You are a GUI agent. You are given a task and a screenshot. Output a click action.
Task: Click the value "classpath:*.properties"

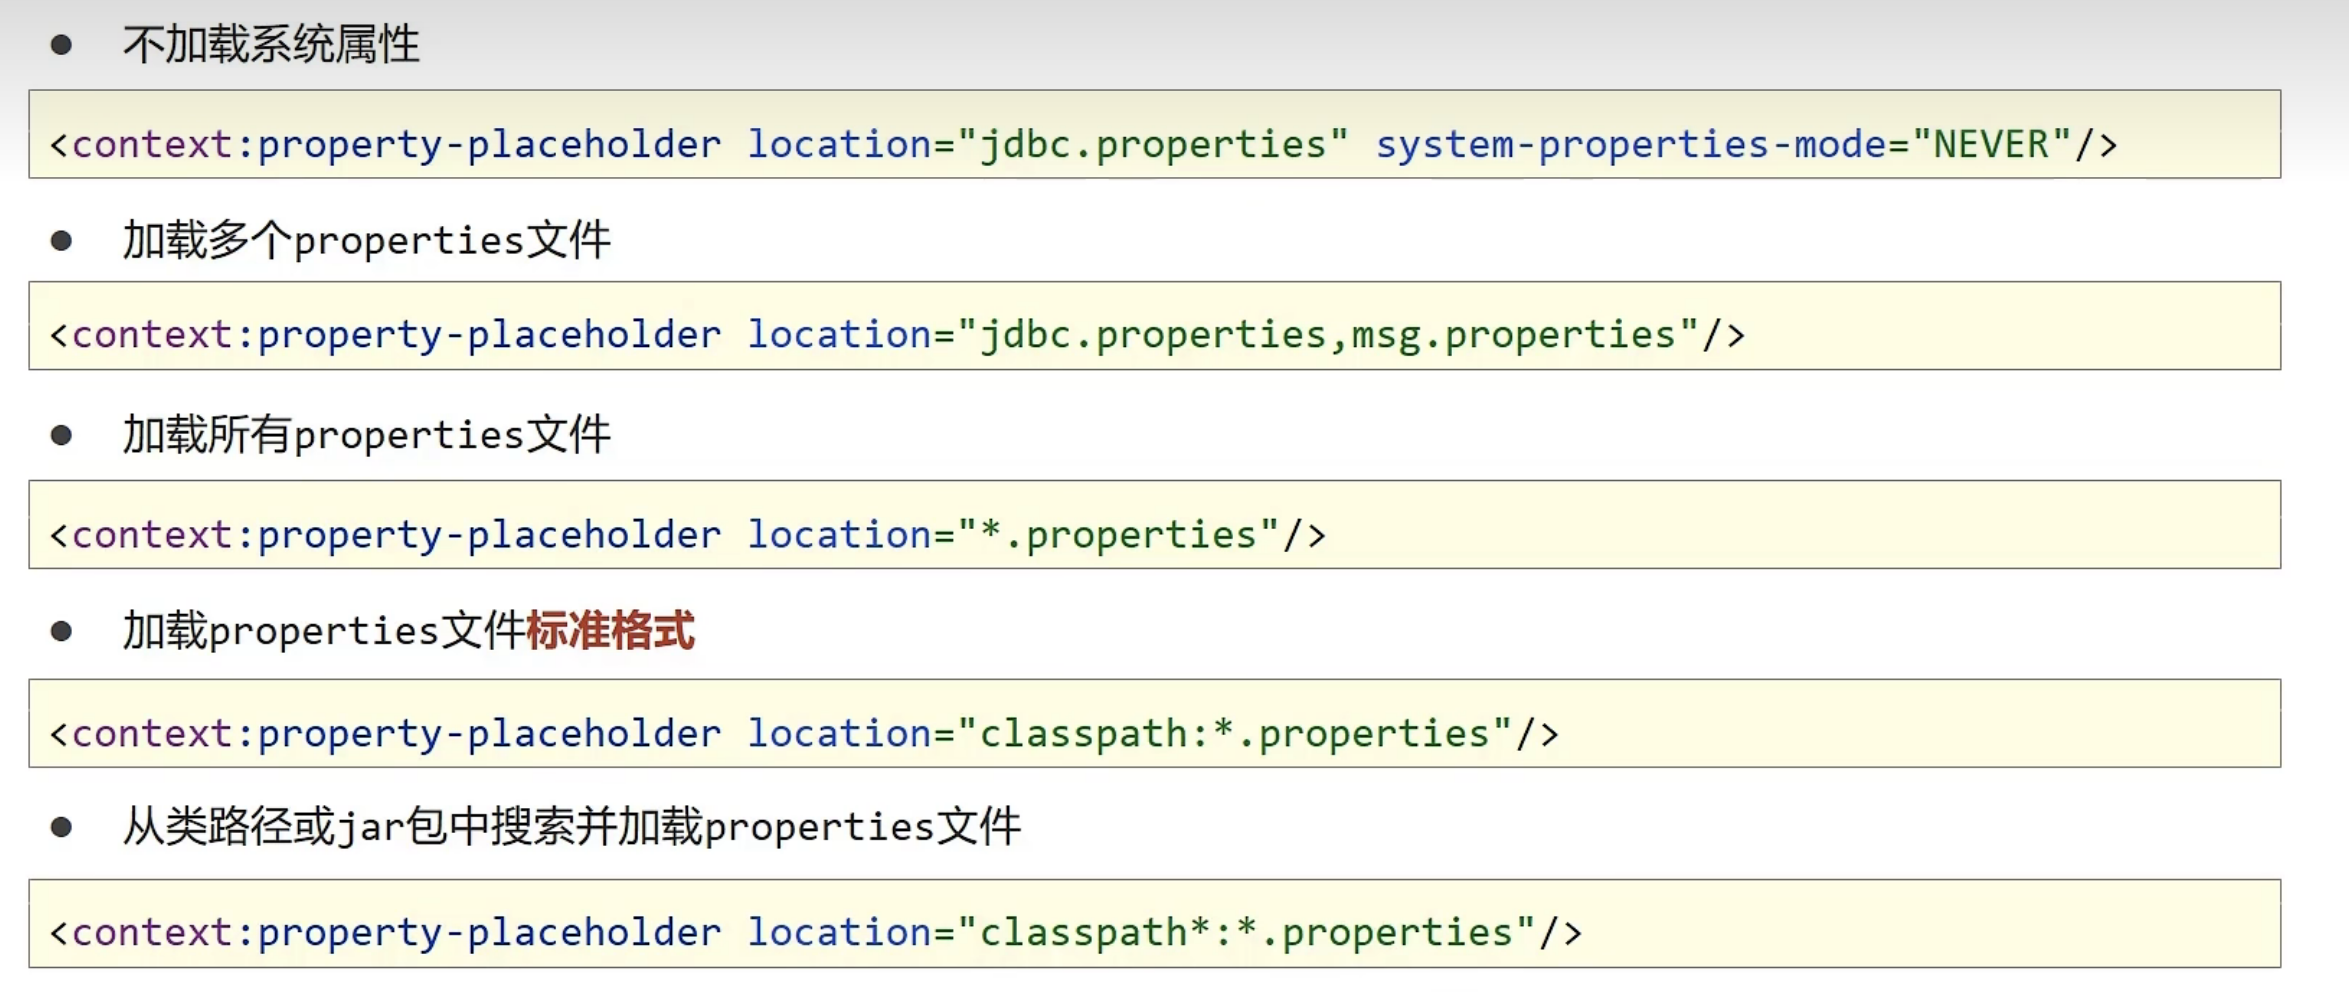pyautogui.click(x=1234, y=734)
